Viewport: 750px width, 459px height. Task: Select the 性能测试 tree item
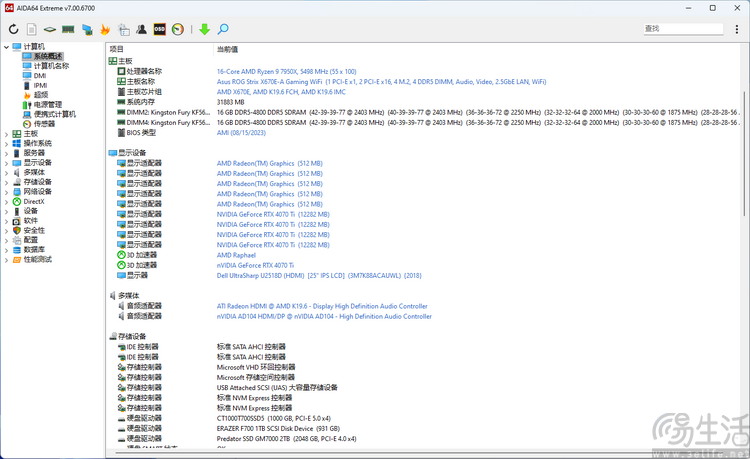click(38, 260)
